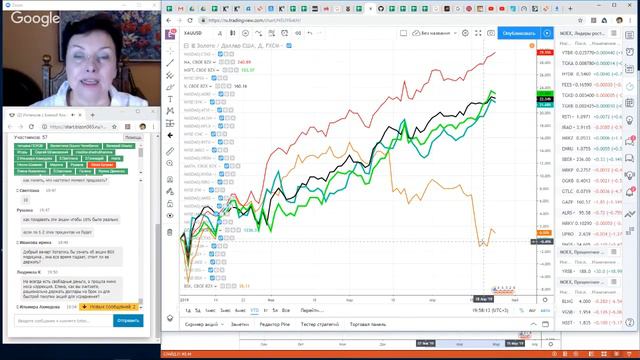Open the object tree at the toolbar bottom
Image resolution: width=640 pixels, height=360 pixels.
(170, 318)
